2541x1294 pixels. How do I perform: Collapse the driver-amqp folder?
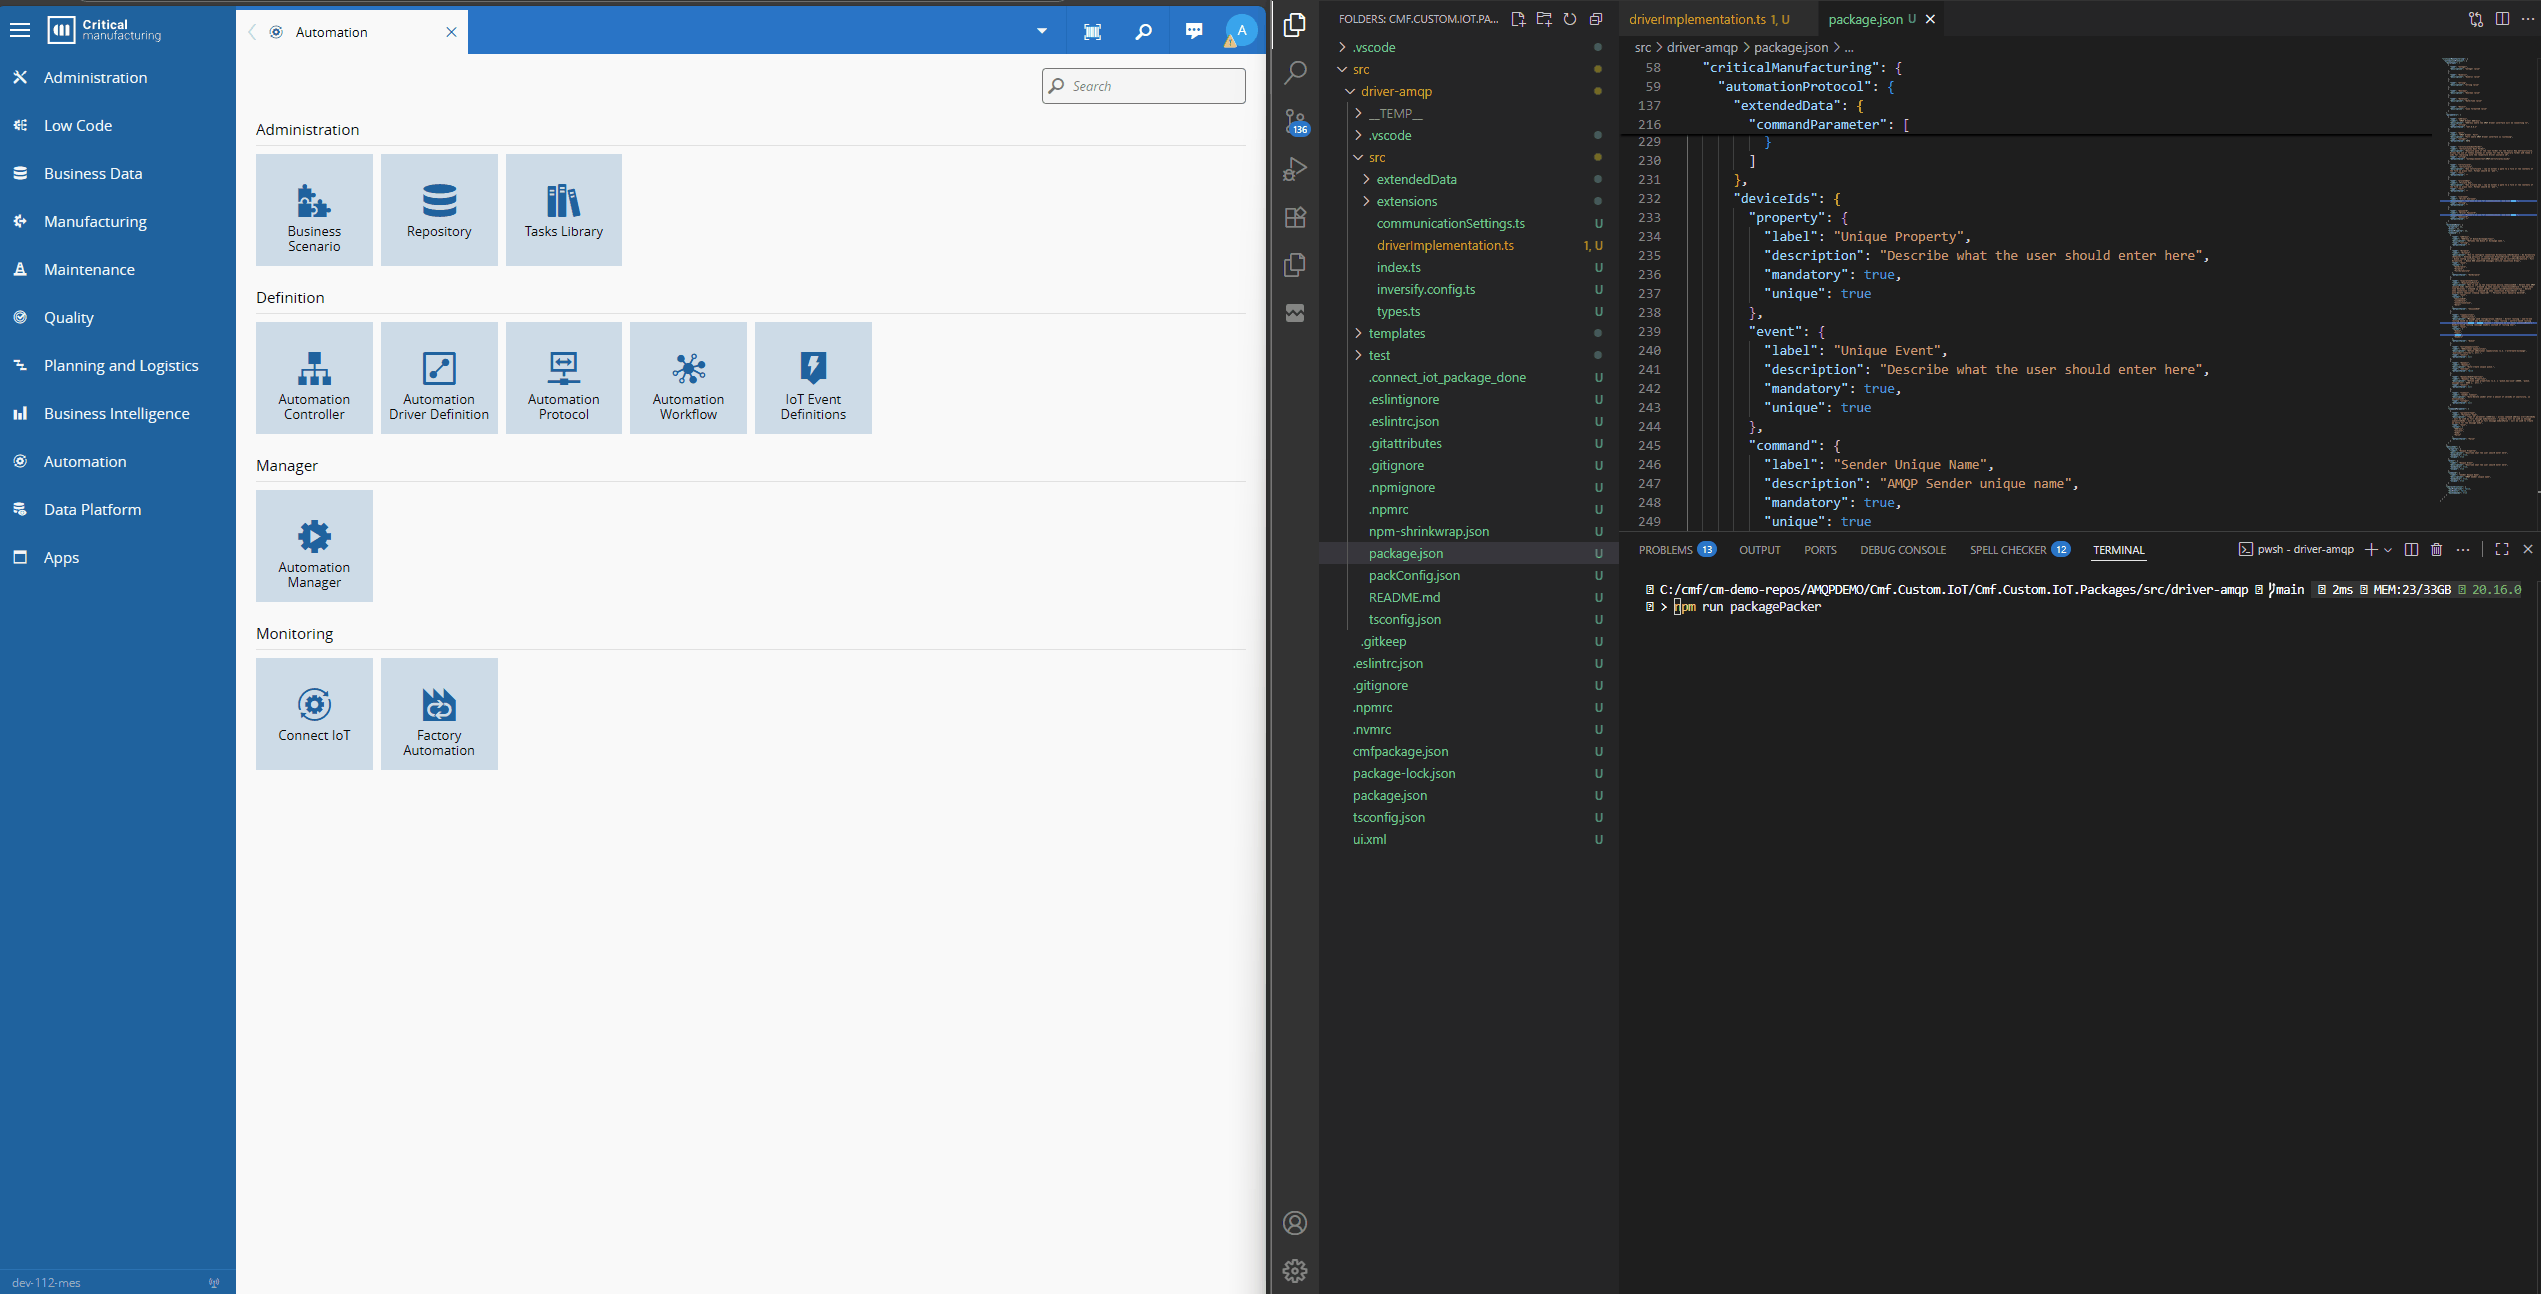(x=1395, y=91)
